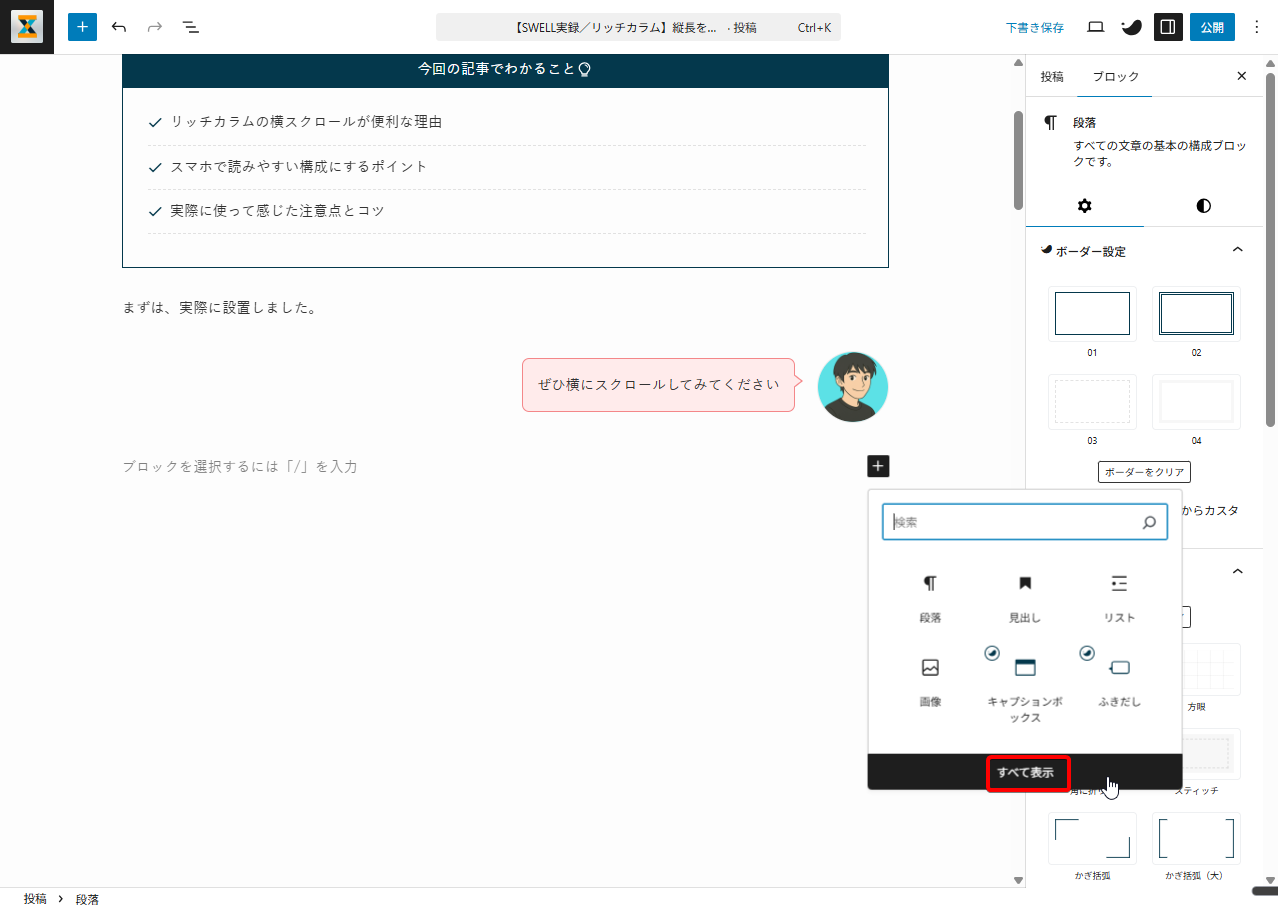Click the blue block inserter plus button

pos(82,27)
